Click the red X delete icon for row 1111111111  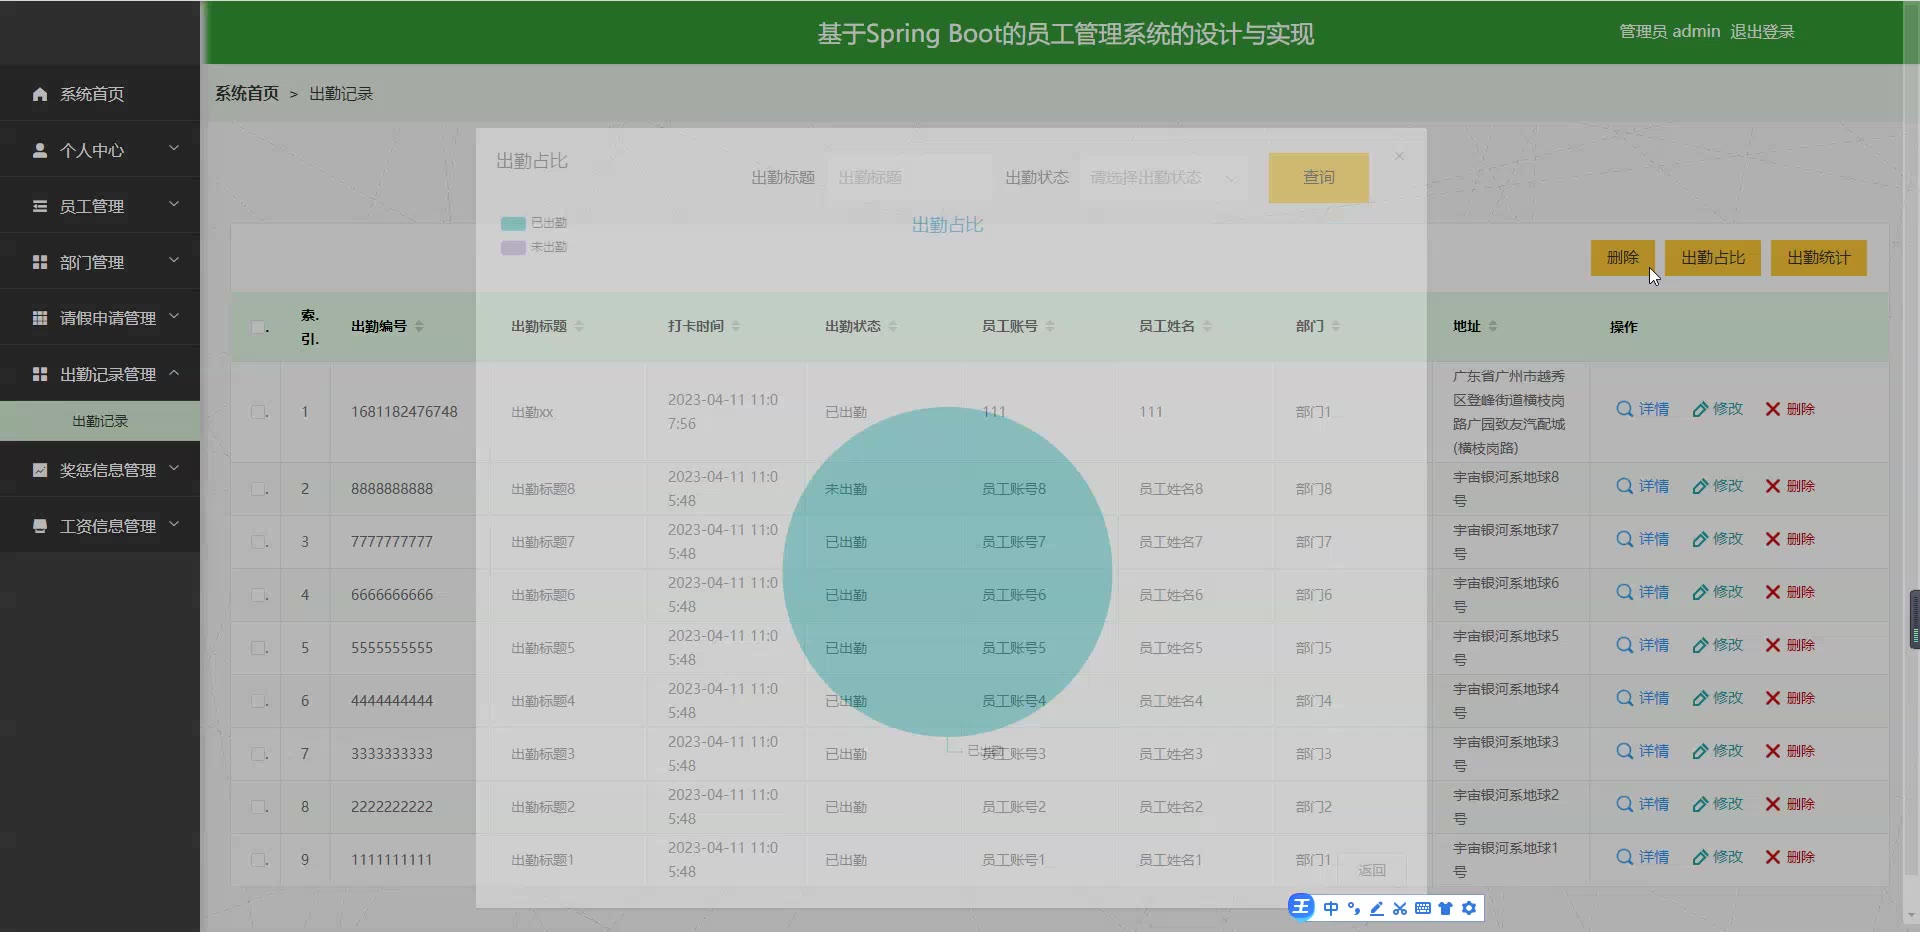coord(1773,857)
